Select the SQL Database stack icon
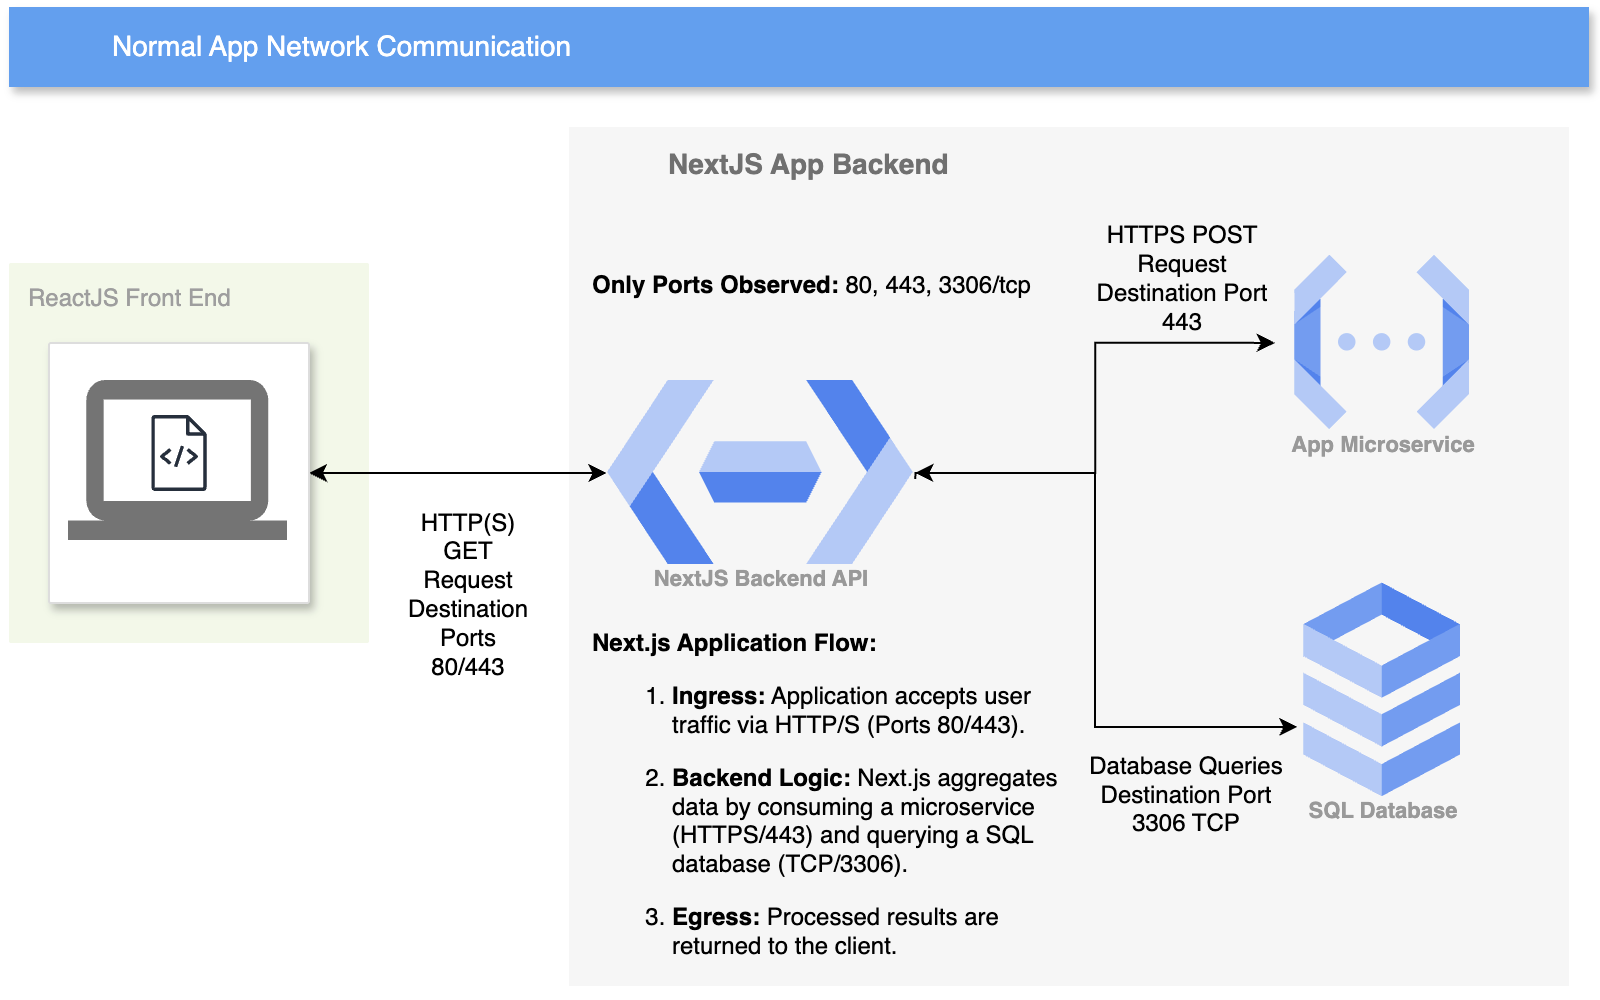Screen dimensions: 1600x1000 tap(1381, 689)
